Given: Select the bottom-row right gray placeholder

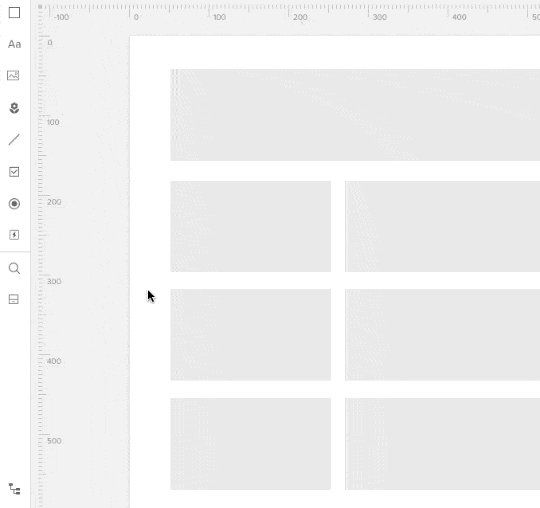Looking at the screenshot, I should click(443, 444).
